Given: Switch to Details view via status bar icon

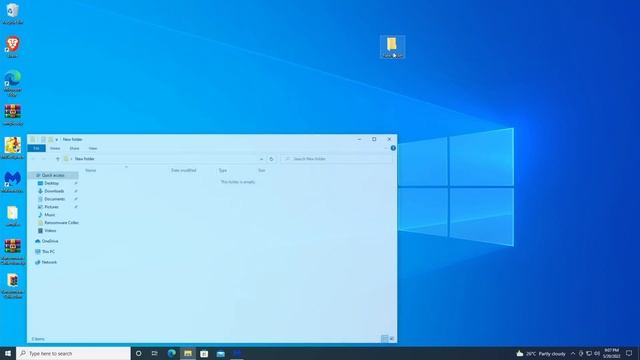Looking at the screenshot, I should [x=384, y=339].
